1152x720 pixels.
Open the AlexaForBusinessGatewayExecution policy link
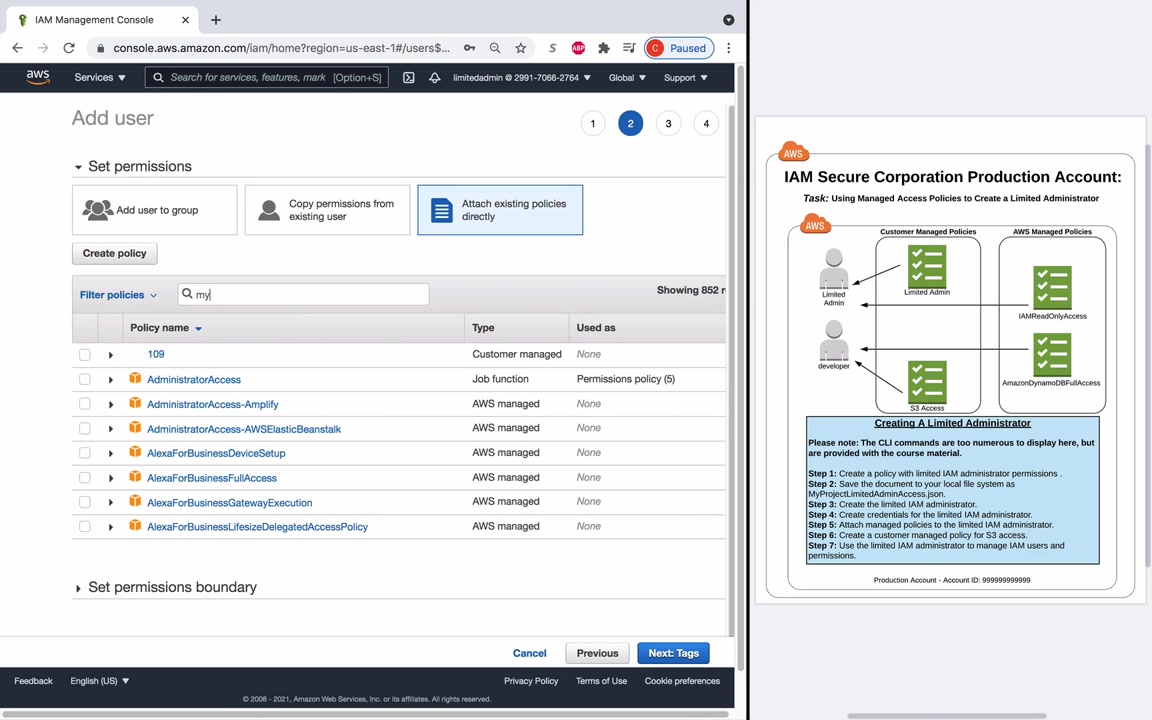click(x=229, y=503)
